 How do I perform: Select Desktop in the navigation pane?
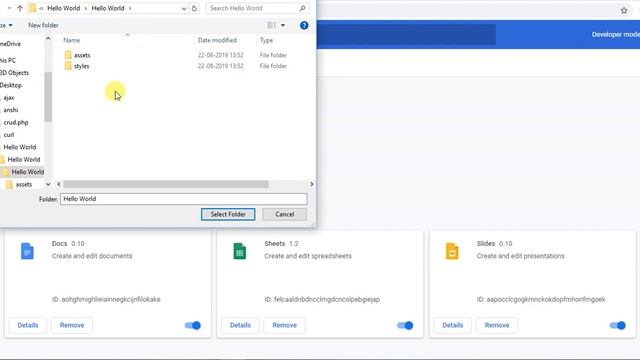(11, 85)
